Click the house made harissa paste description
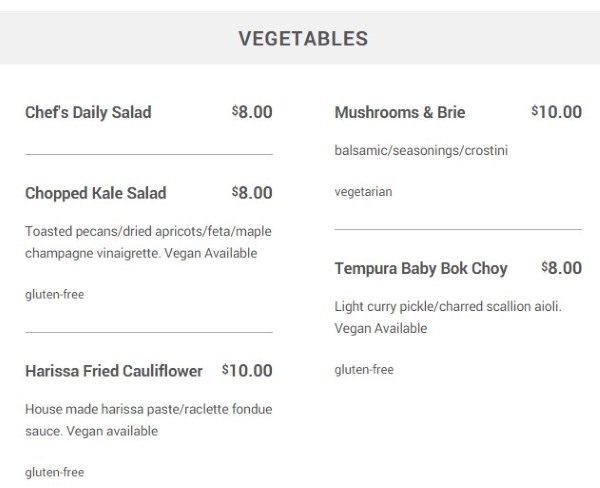The image size is (600, 488). (149, 420)
